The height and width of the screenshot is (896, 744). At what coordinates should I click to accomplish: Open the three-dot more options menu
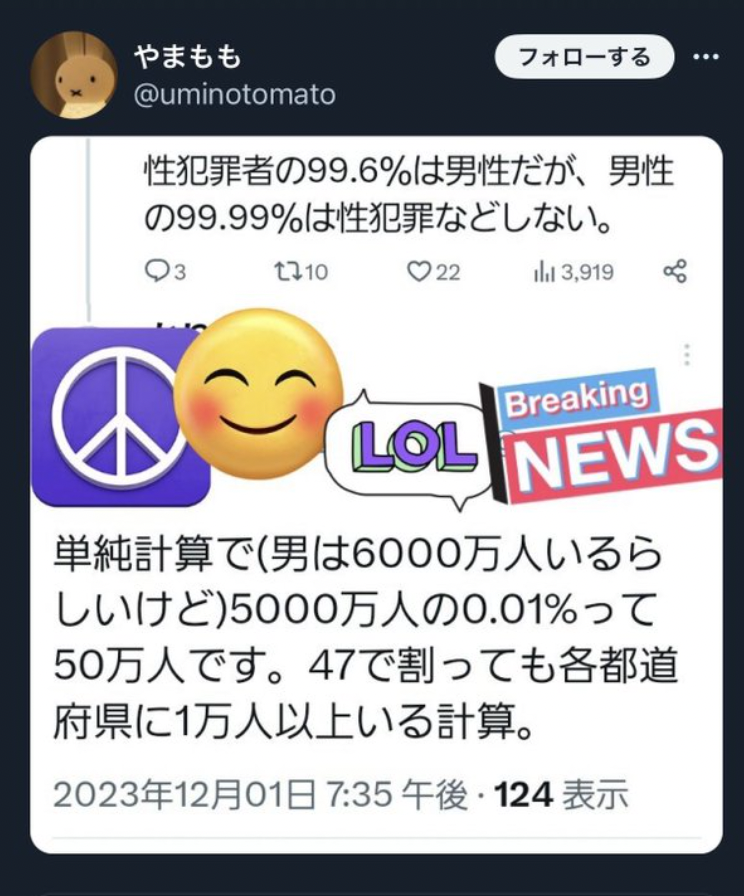pos(706,57)
